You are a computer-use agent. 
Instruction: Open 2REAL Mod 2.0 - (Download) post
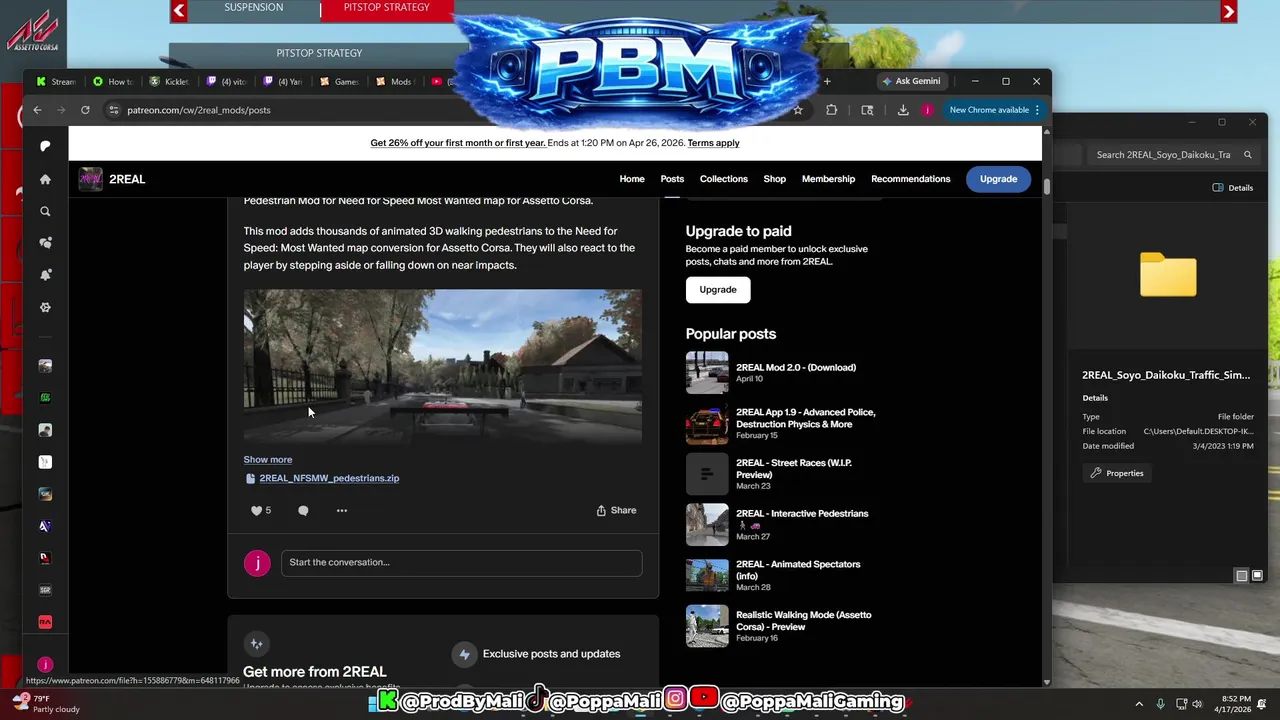pyautogui.click(x=796, y=367)
